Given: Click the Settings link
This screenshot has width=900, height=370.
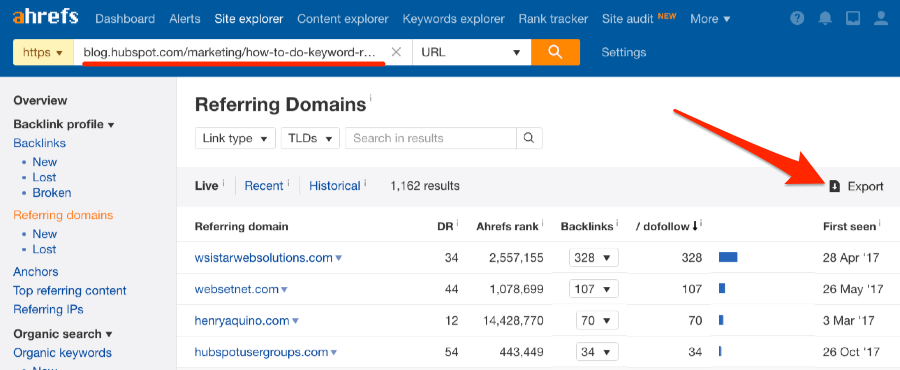Looking at the screenshot, I should point(623,52).
